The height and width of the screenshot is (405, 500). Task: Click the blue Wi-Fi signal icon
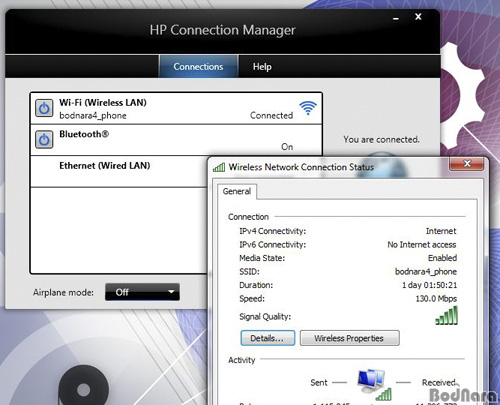[308, 108]
